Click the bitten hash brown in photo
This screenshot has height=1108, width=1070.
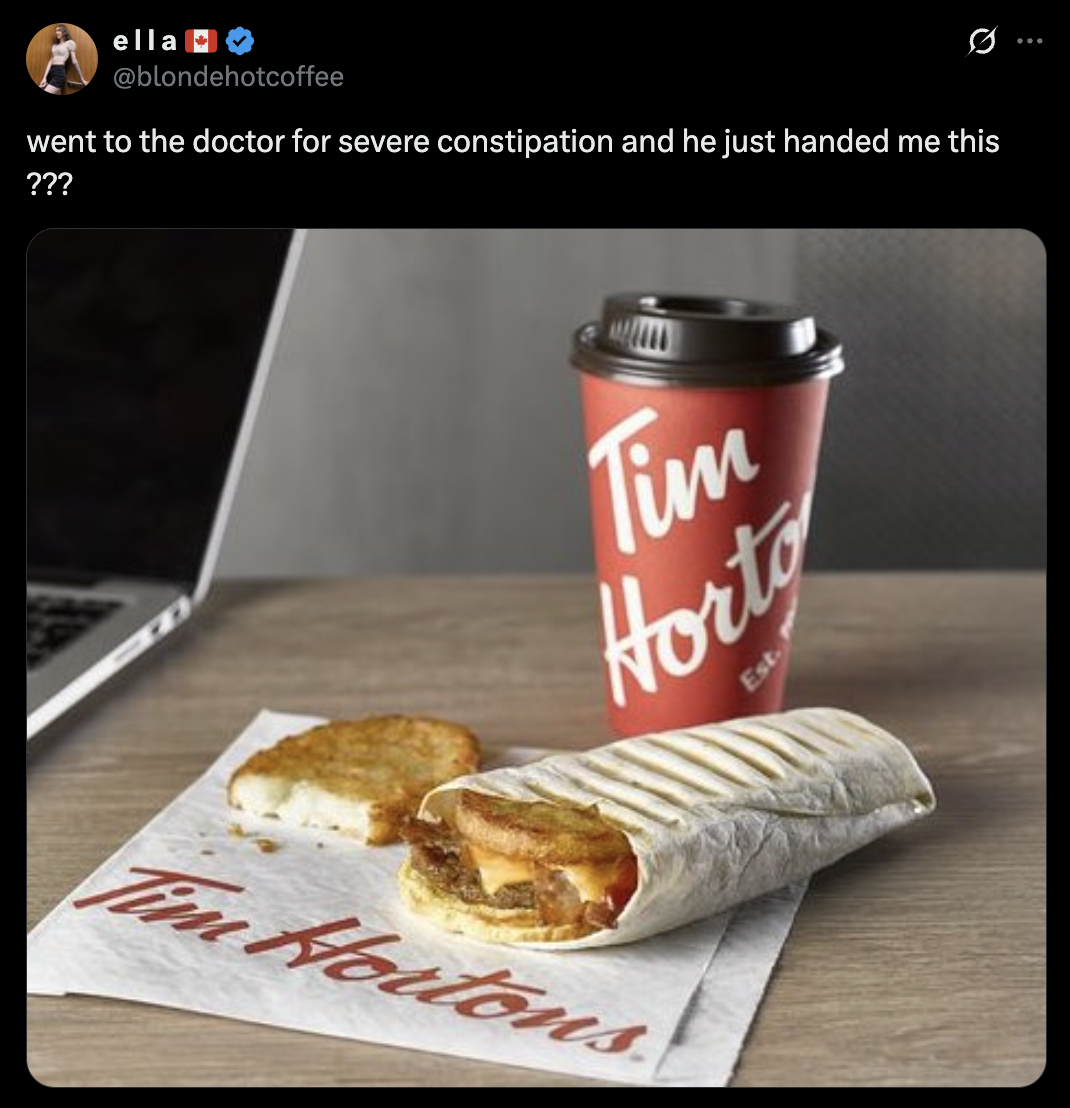point(353,776)
